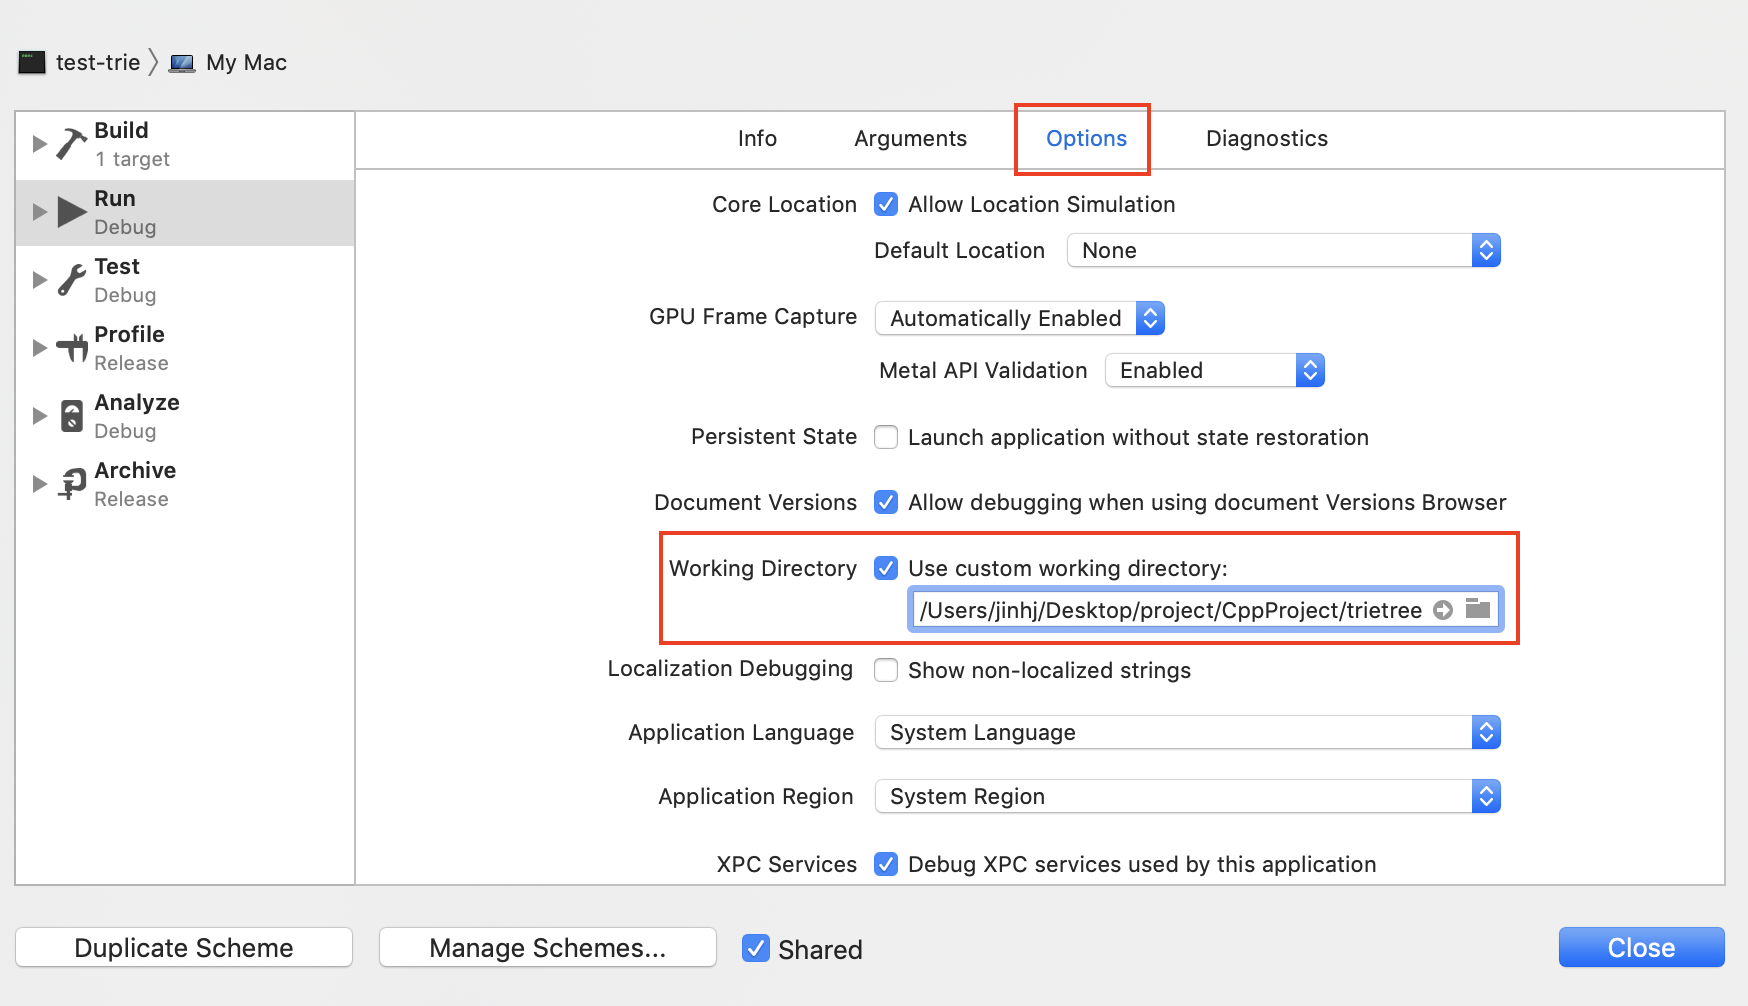
Task: Click the Manage Schemes button
Action: [547, 948]
